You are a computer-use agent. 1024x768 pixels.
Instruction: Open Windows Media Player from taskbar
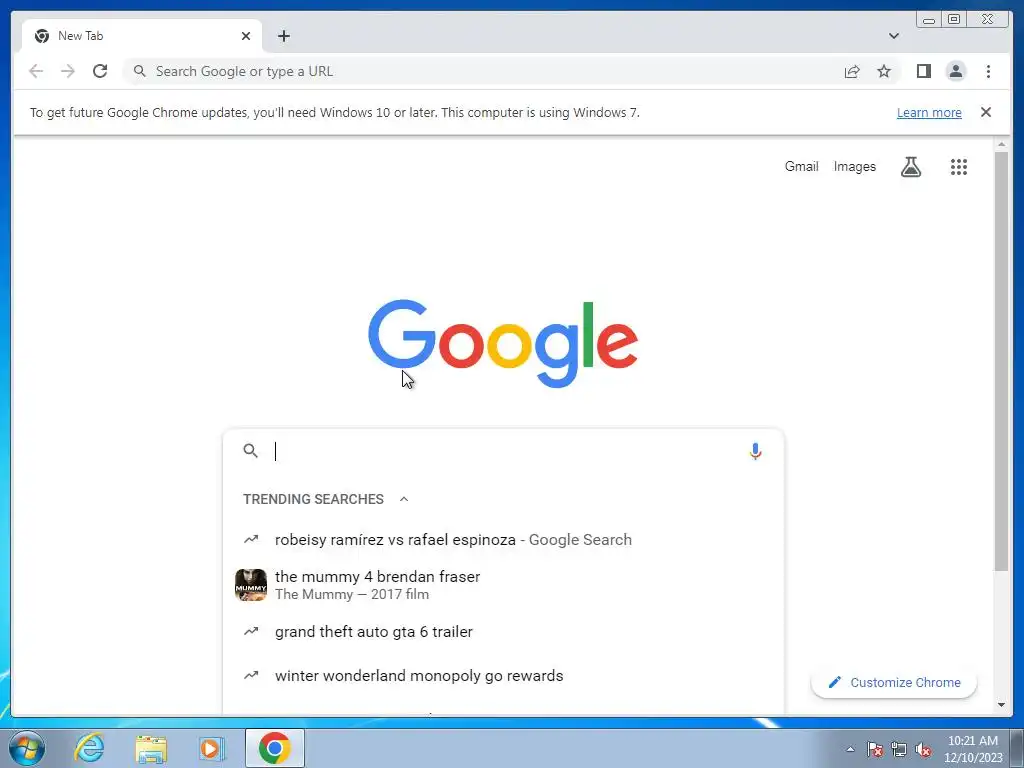point(212,748)
